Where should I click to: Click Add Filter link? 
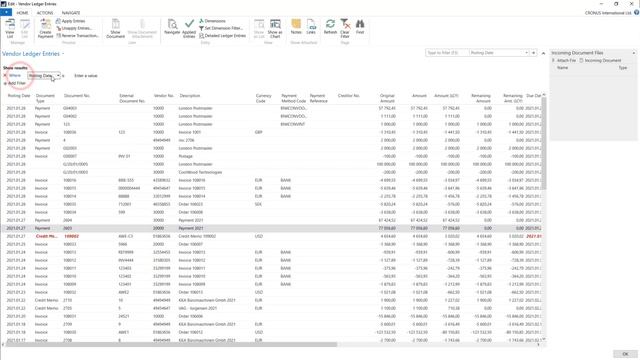(15, 83)
